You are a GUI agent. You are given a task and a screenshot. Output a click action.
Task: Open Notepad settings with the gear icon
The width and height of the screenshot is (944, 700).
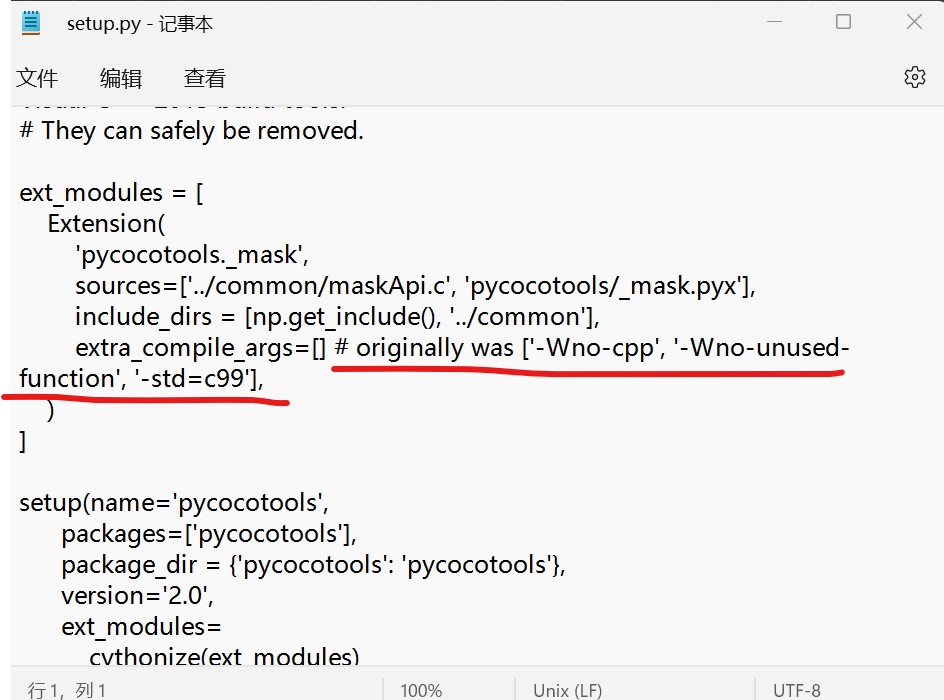[x=913, y=77]
